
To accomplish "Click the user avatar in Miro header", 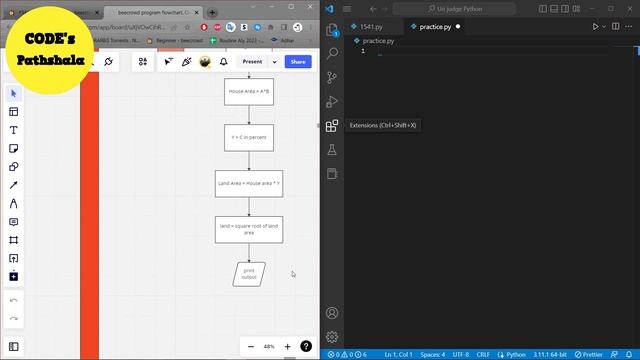I will [x=205, y=62].
